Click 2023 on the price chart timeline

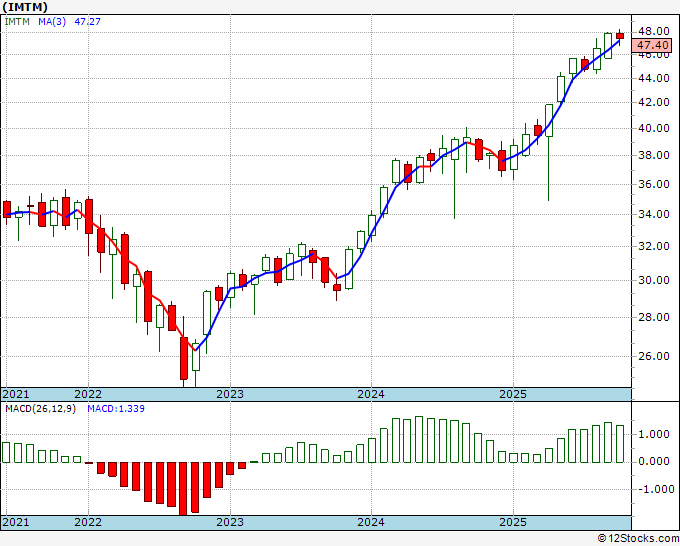click(230, 394)
